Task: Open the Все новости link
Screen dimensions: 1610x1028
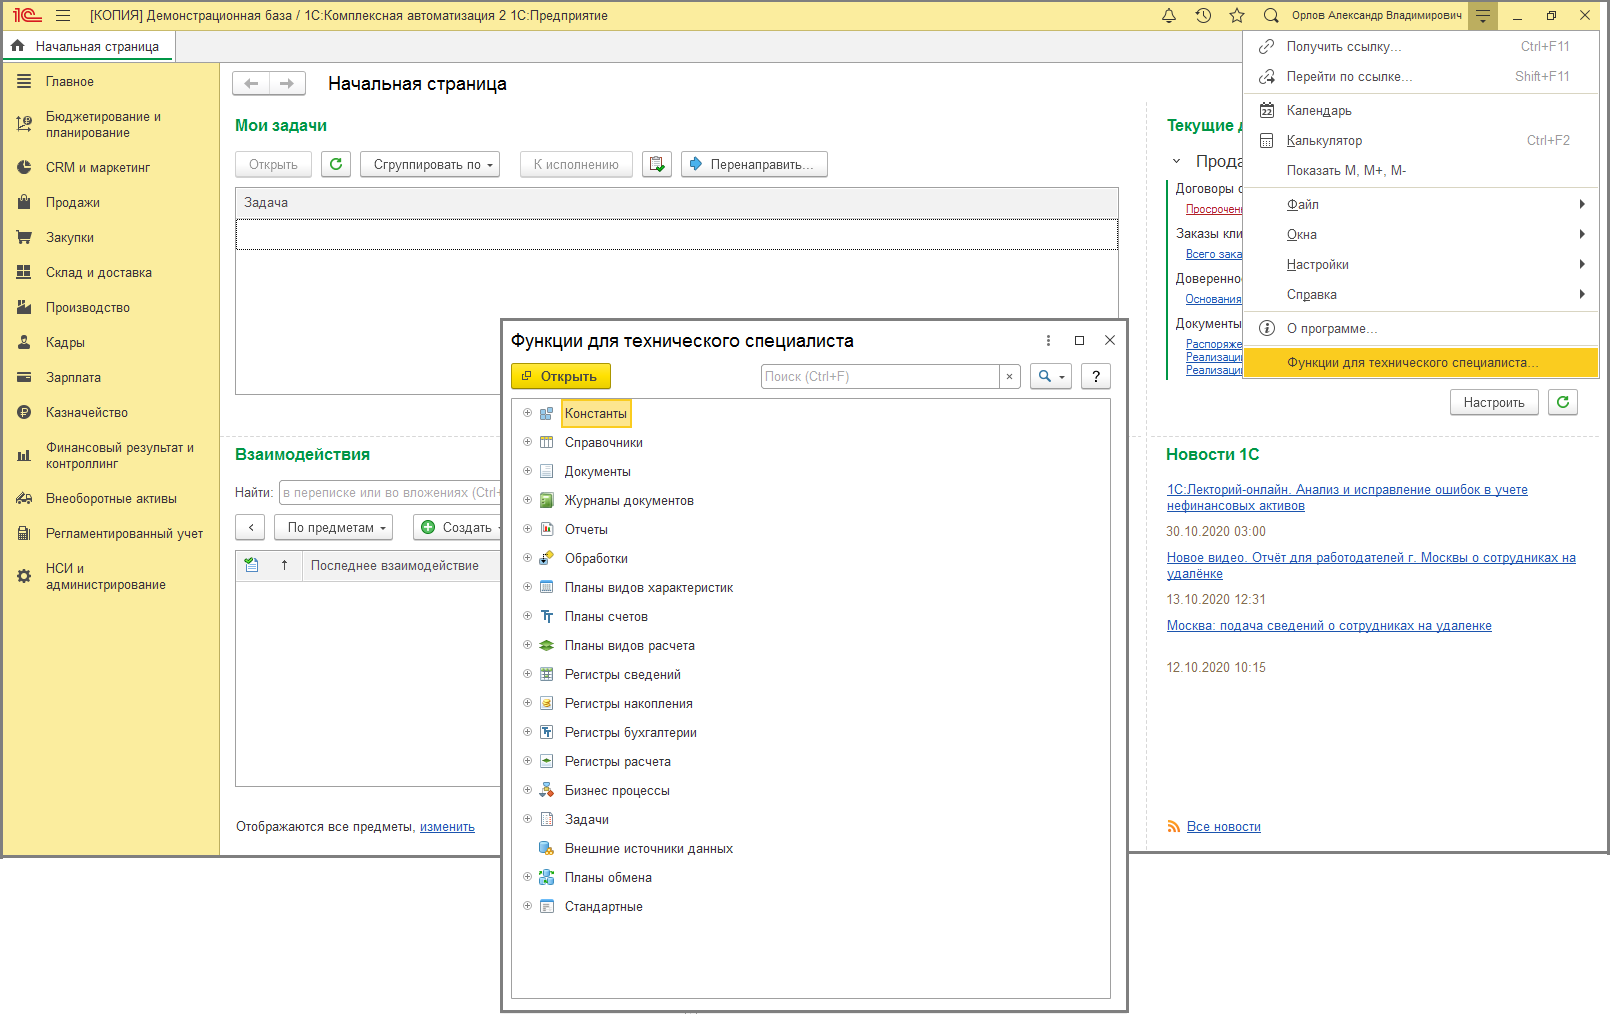Action: pyautogui.click(x=1223, y=827)
